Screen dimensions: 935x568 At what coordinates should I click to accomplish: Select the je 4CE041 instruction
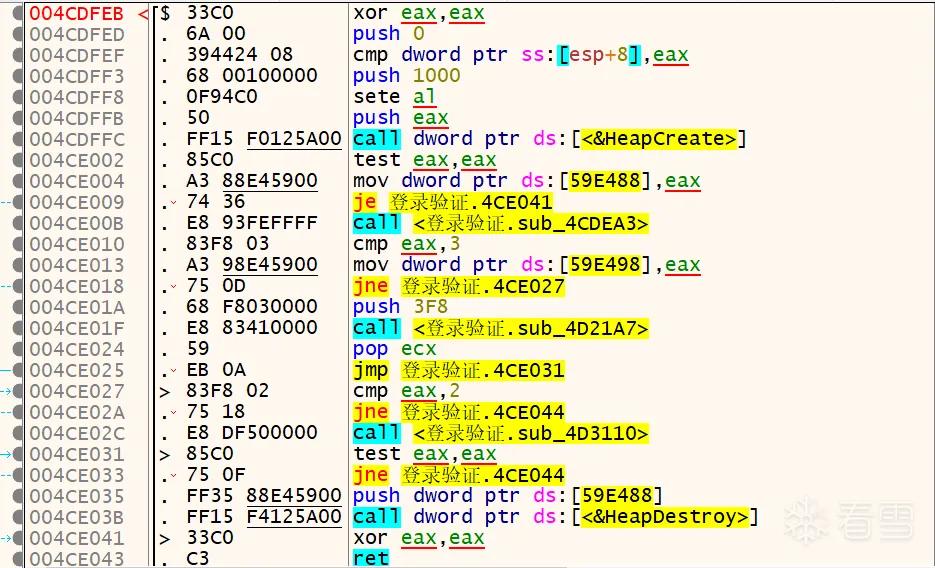click(x=453, y=202)
